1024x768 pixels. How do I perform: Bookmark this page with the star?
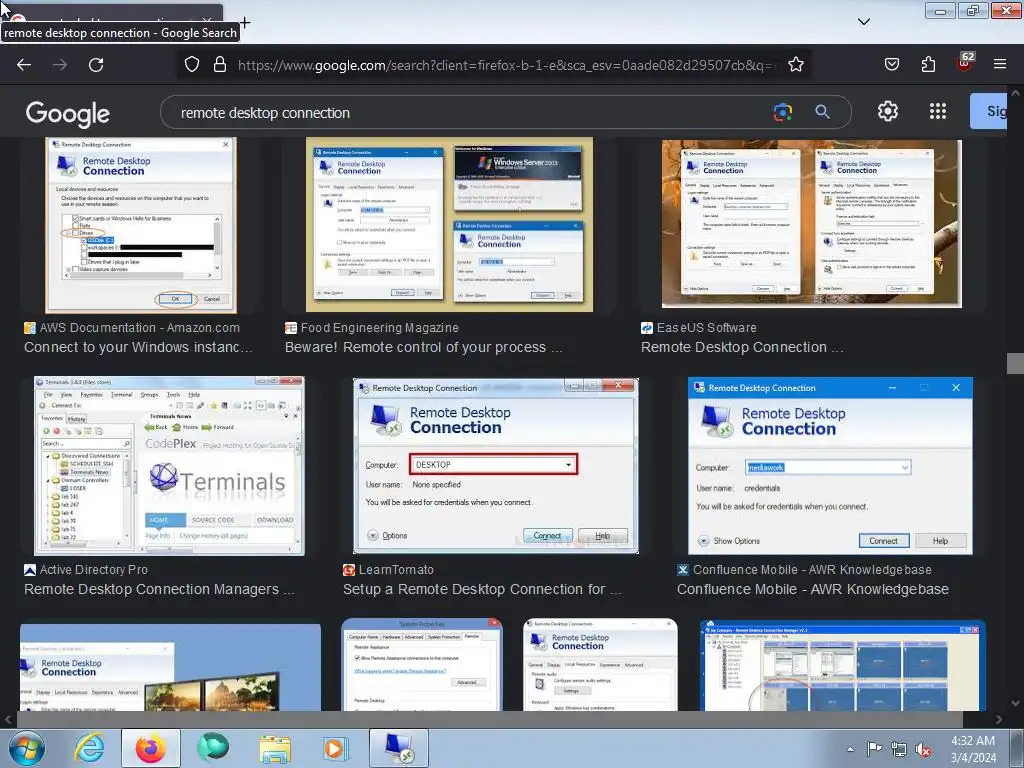coord(795,65)
